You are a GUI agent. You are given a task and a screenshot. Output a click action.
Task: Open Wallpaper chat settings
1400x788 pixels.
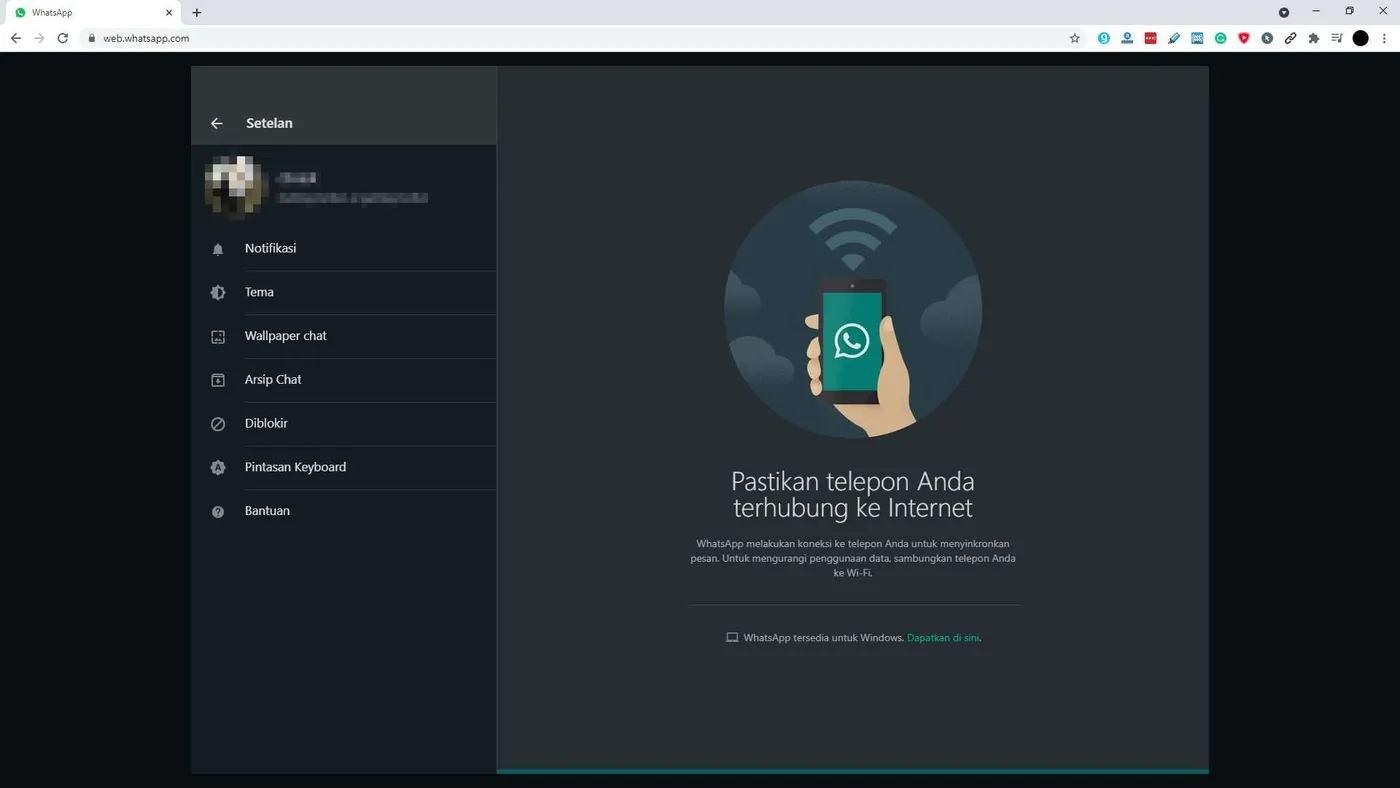[344, 336]
